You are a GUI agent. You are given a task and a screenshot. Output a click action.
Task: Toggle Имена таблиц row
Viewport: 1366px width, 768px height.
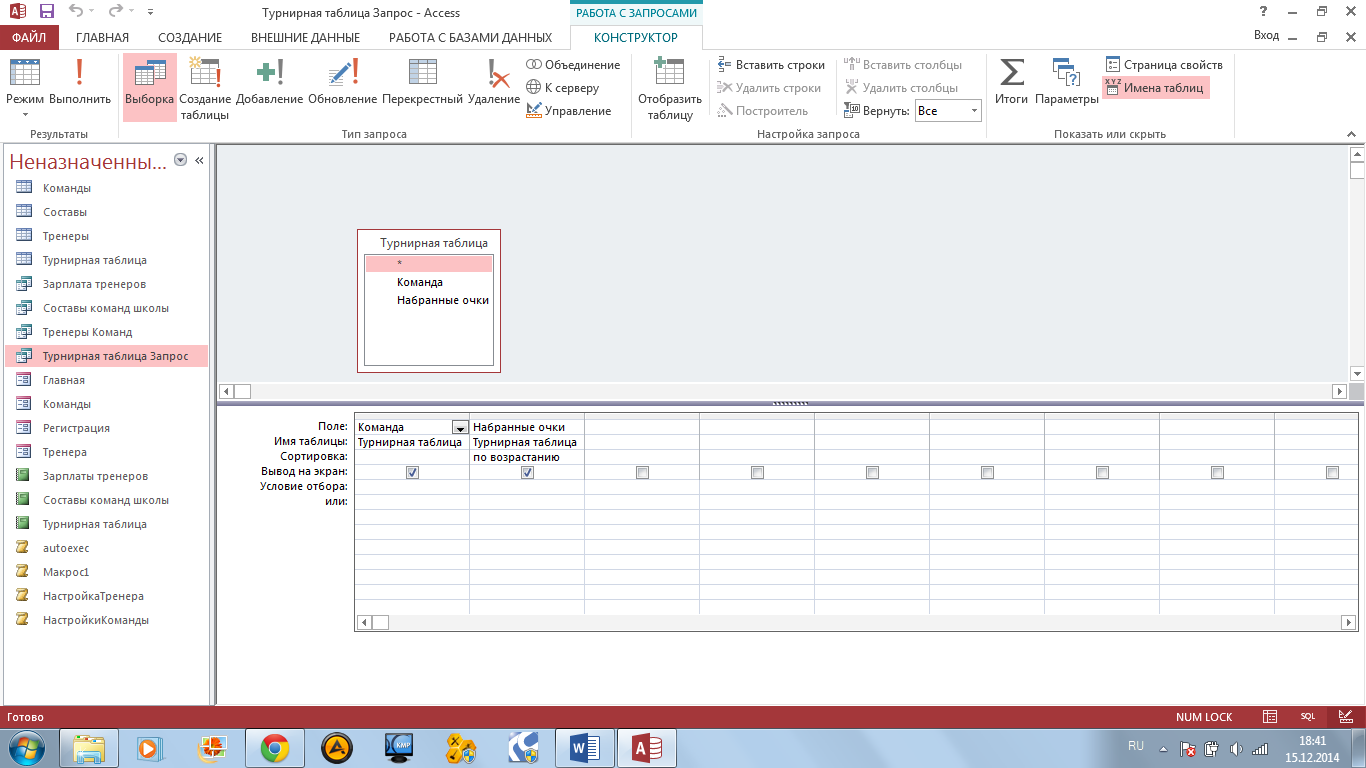pyautogui.click(x=1156, y=88)
